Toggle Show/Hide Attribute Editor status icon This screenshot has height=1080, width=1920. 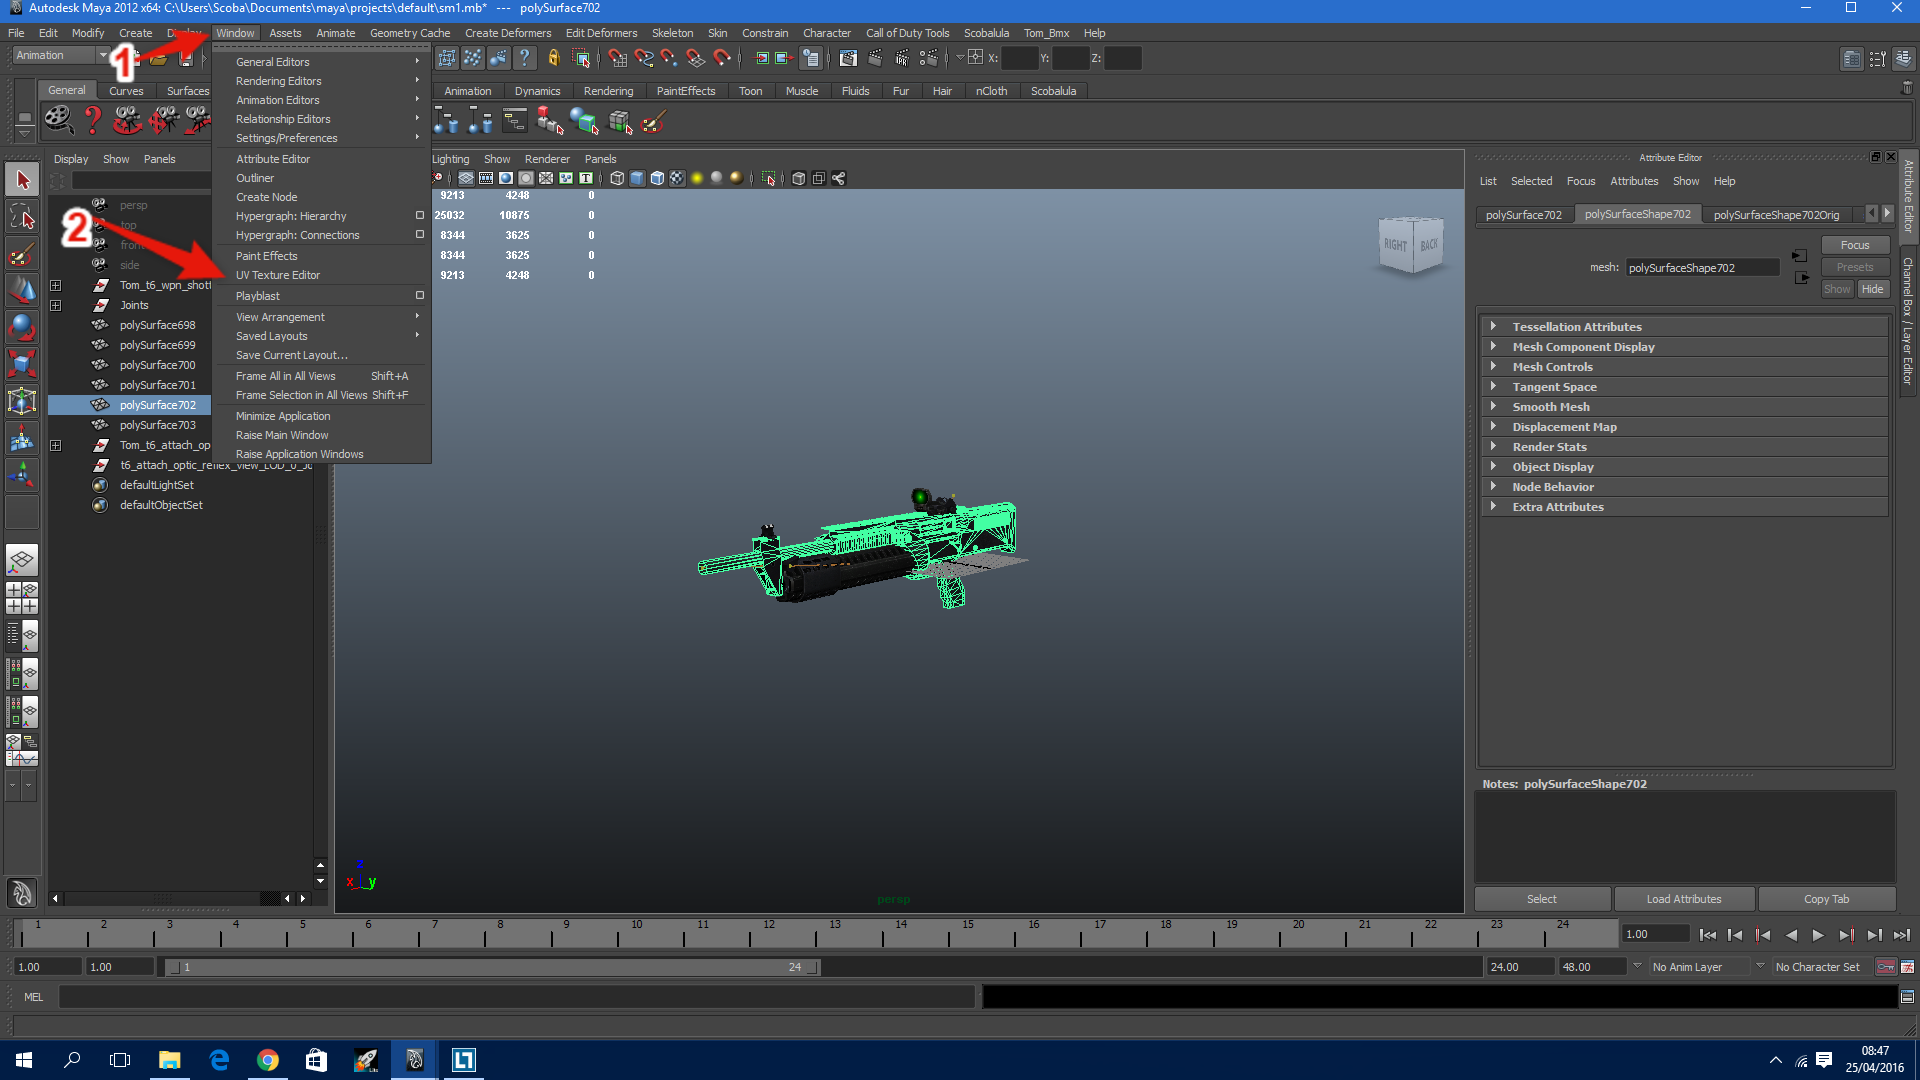[1852, 59]
